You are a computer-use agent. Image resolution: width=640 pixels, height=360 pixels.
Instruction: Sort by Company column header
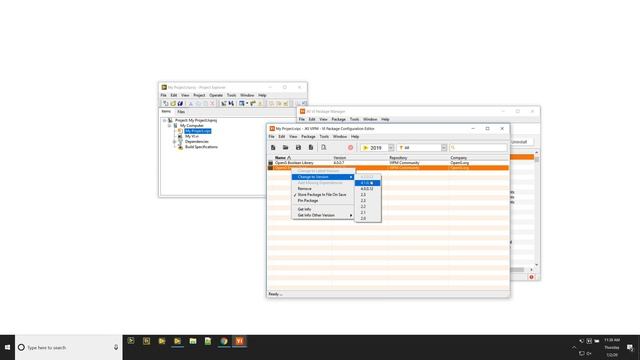point(458,158)
